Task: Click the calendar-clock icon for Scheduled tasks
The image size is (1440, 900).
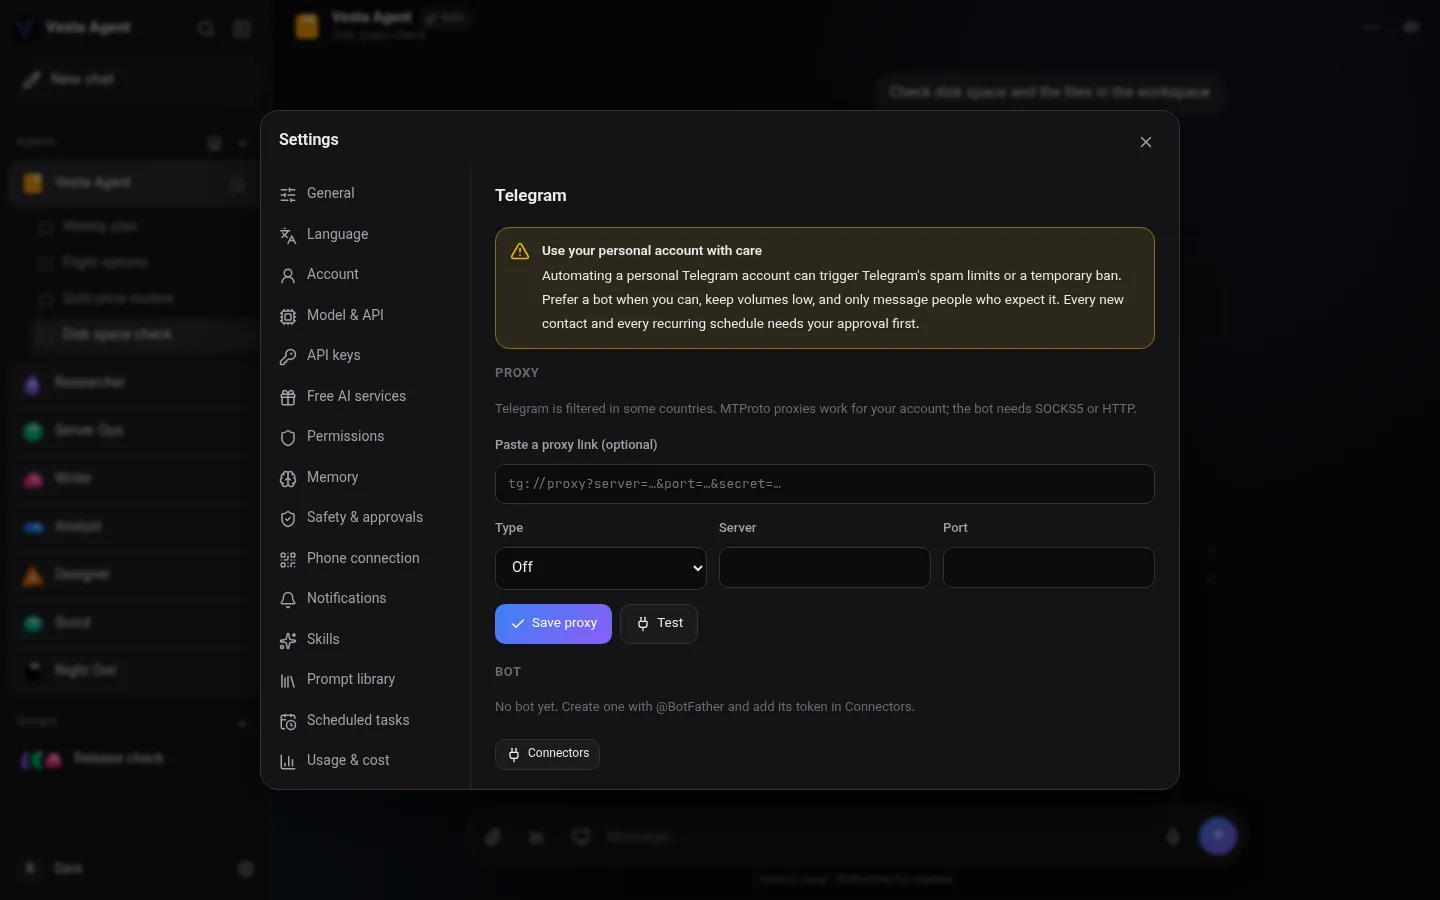Action: pyautogui.click(x=288, y=721)
